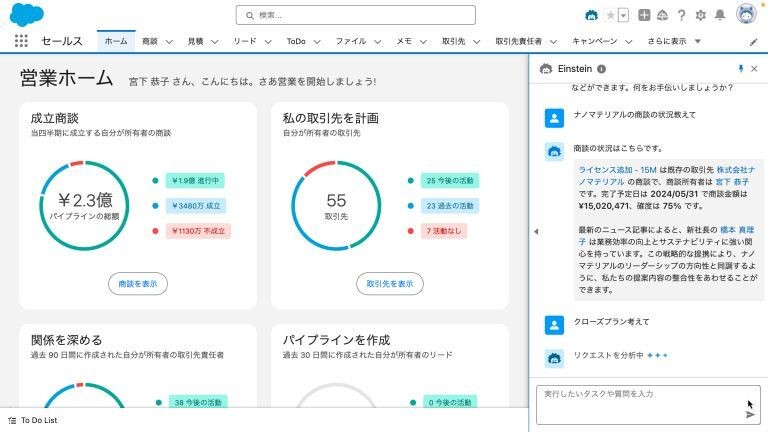Click the ¥2.3億 pipeline donut chart
The height and width of the screenshot is (432, 768).
point(84,206)
